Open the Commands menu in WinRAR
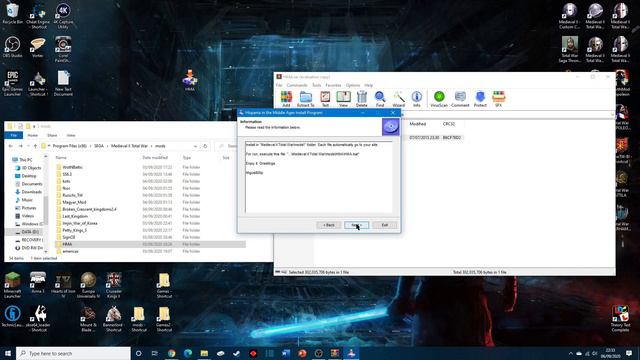Screen dimensions: 640x360 click(x=297, y=85)
